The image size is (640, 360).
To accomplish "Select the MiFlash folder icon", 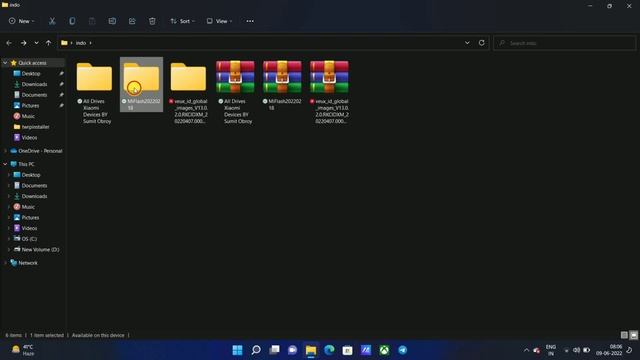I will [141, 77].
